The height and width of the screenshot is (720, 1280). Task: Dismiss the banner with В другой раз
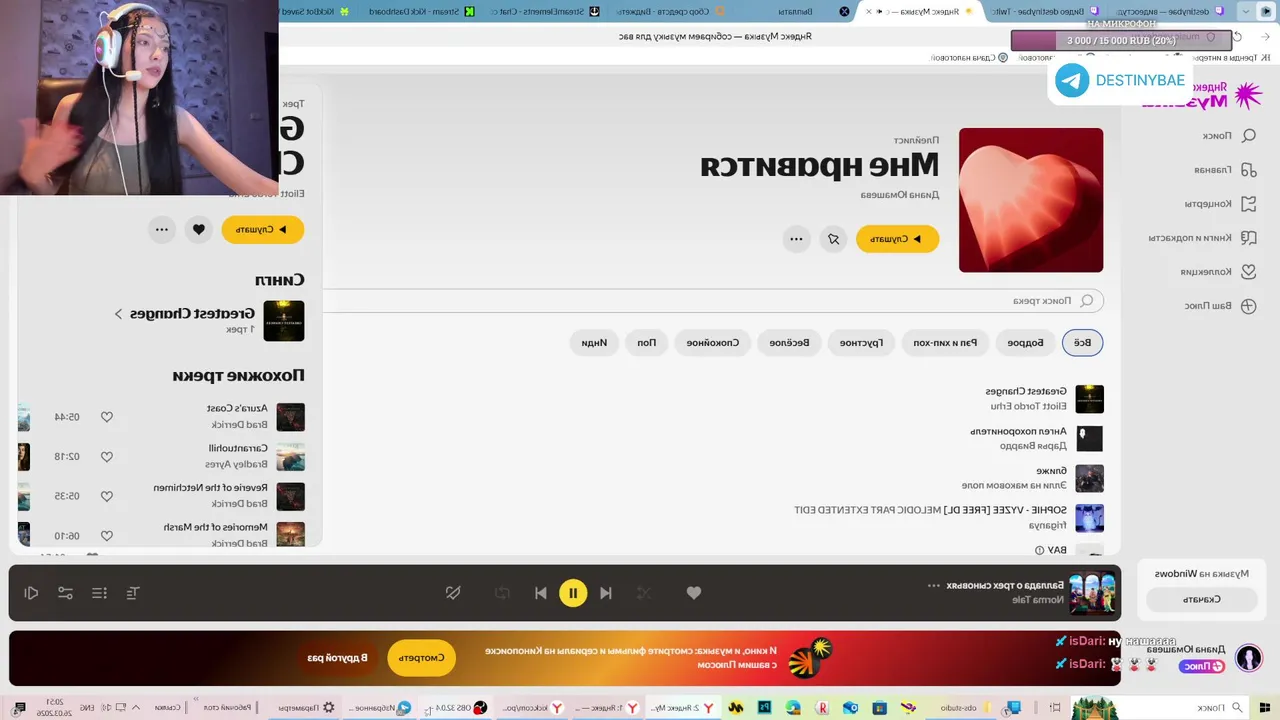337,658
